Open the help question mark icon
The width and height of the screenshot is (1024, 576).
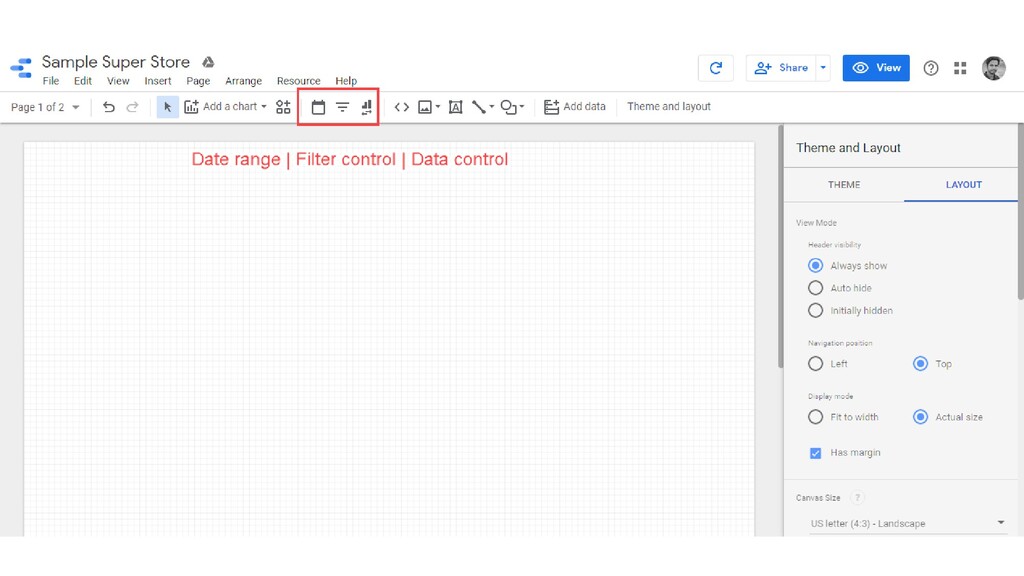931,68
